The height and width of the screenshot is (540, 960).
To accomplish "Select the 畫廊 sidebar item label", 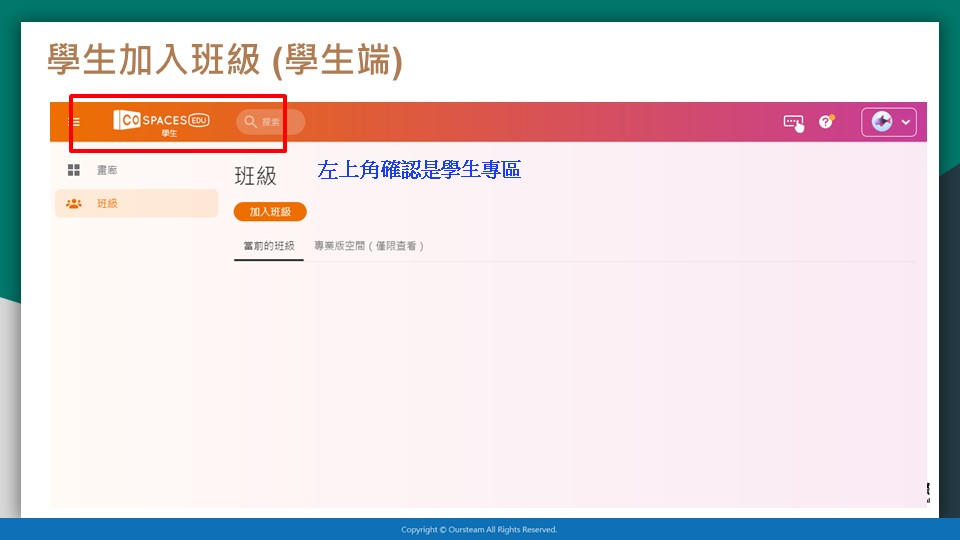I will pyautogui.click(x=107, y=170).
